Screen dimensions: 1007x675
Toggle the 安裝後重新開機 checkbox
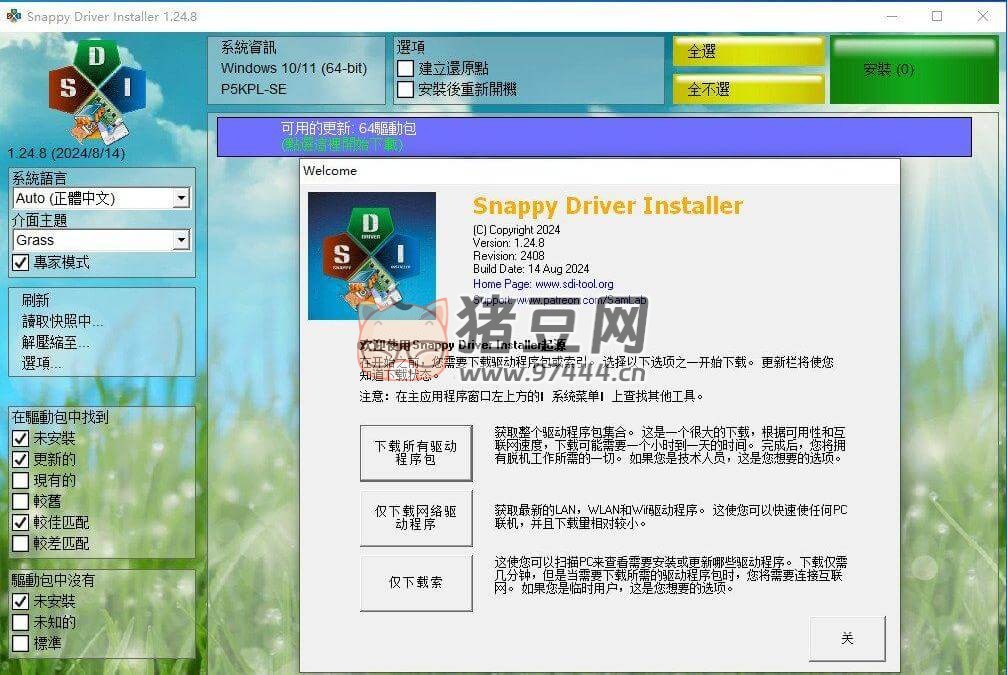pos(406,89)
